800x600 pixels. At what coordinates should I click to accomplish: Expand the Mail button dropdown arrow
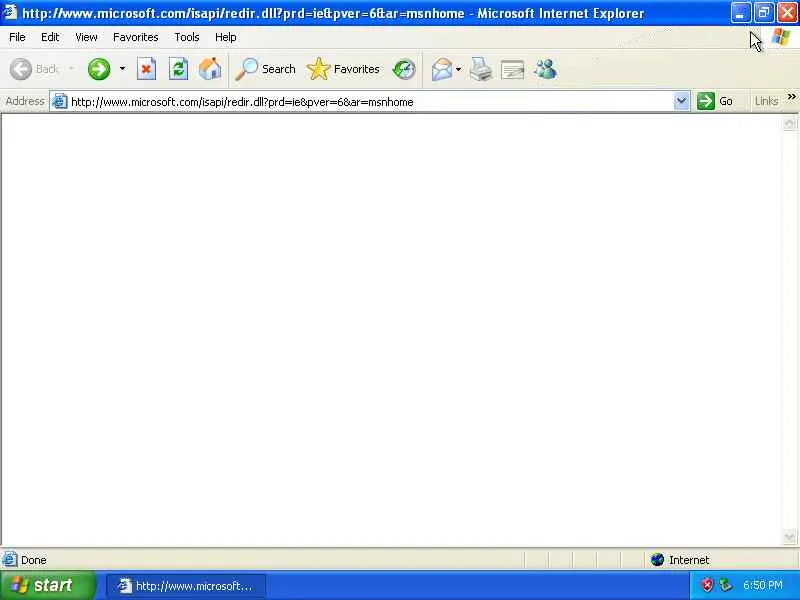(x=458, y=69)
